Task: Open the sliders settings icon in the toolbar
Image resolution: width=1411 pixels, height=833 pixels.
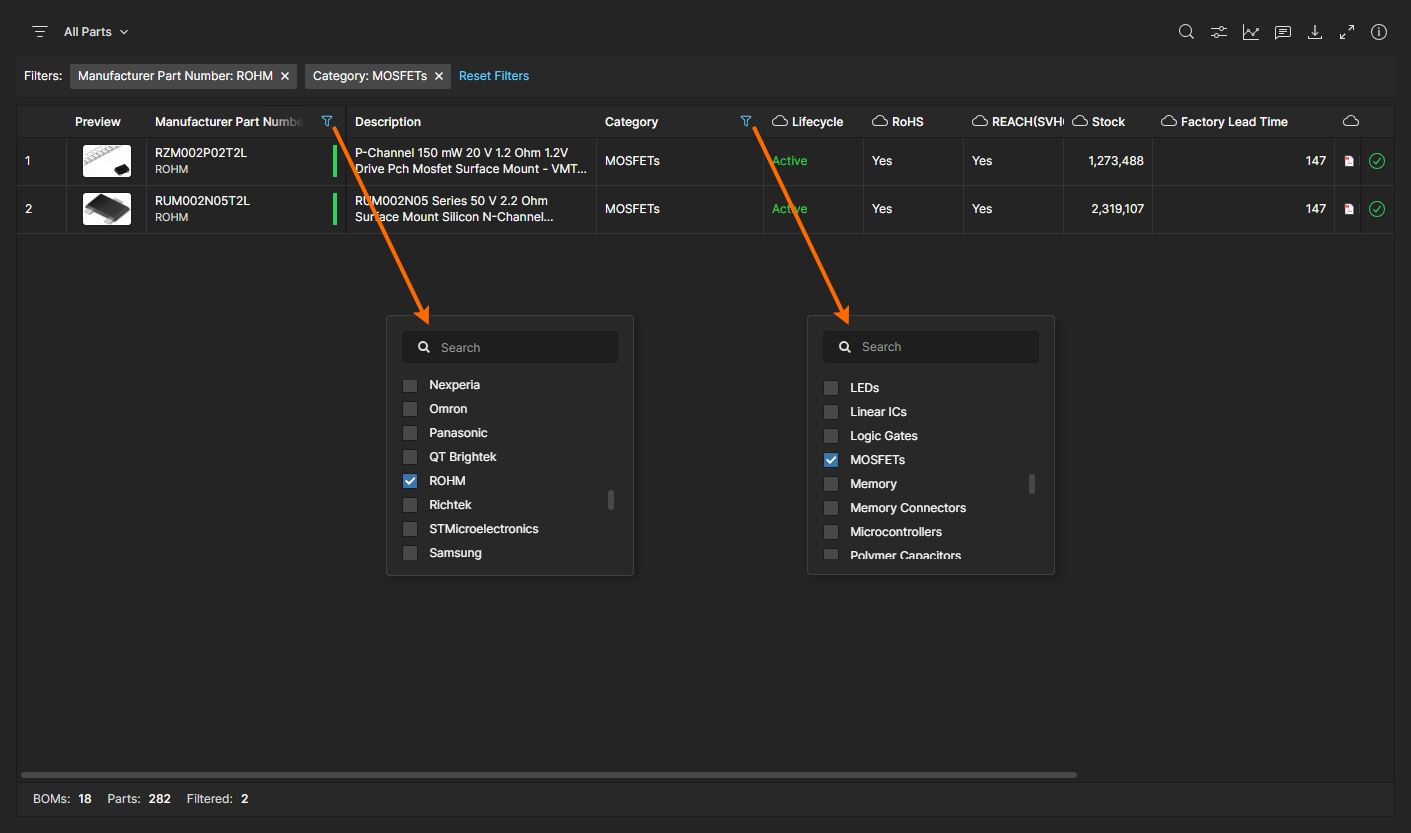Action: tap(1218, 32)
